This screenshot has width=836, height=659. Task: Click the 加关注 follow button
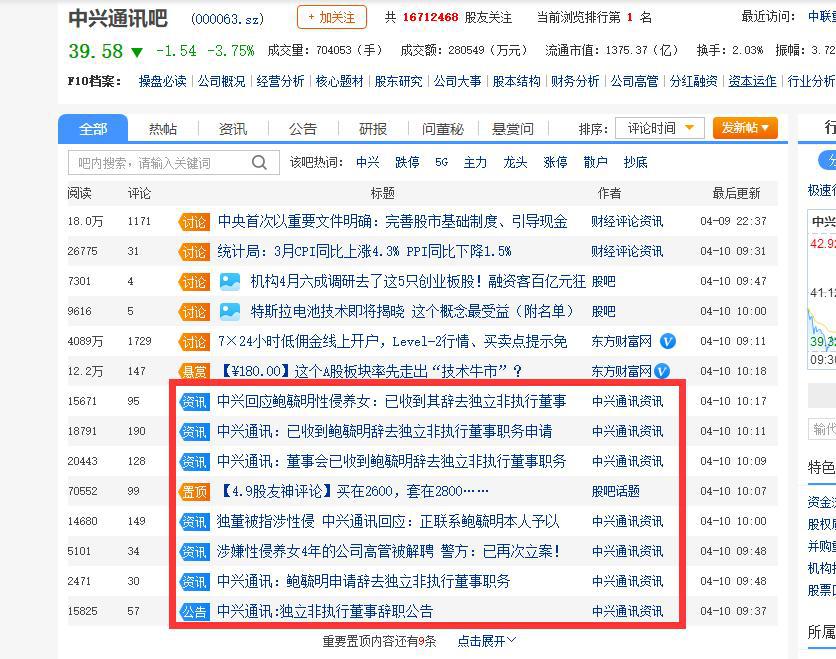tap(332, 18)
